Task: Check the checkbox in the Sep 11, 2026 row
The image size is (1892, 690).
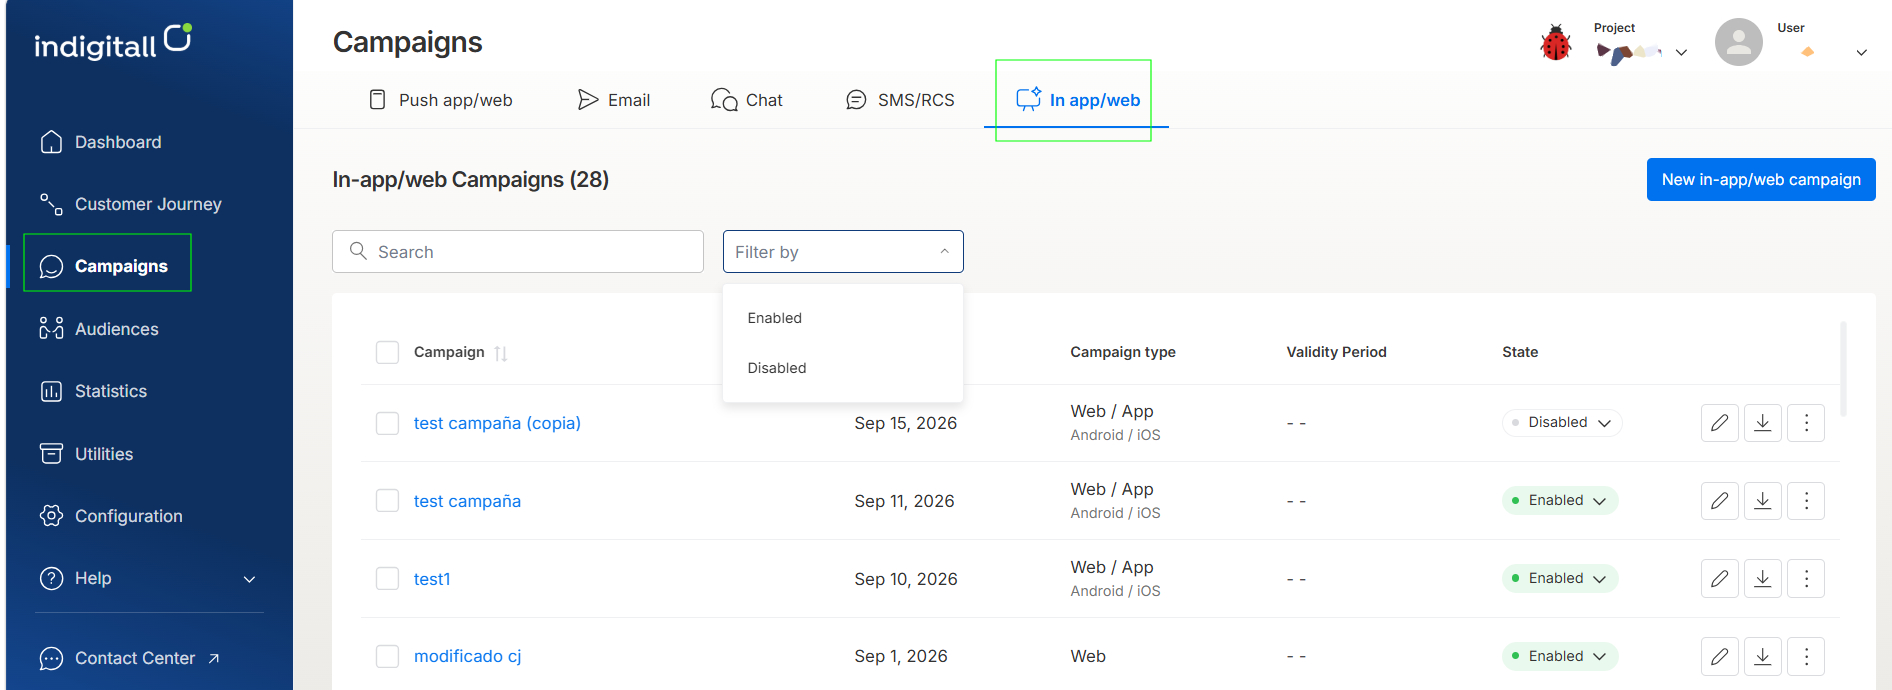Action: pyautogui.click(x=387, y=501)
